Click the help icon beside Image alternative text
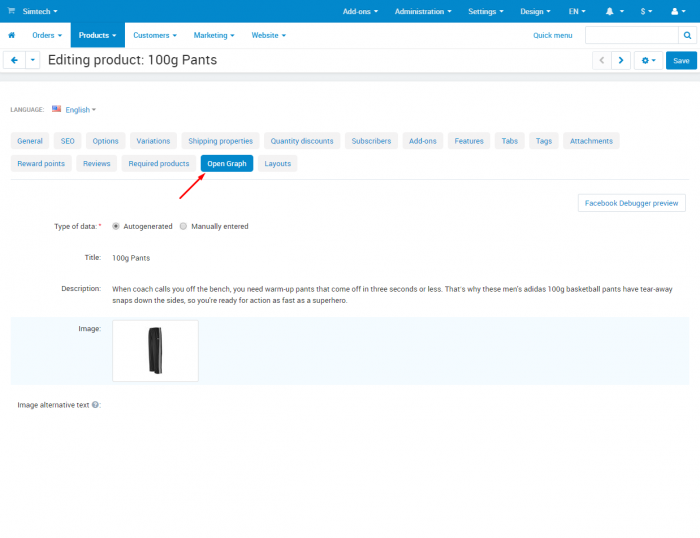700x538 pixels. (95, 405)
